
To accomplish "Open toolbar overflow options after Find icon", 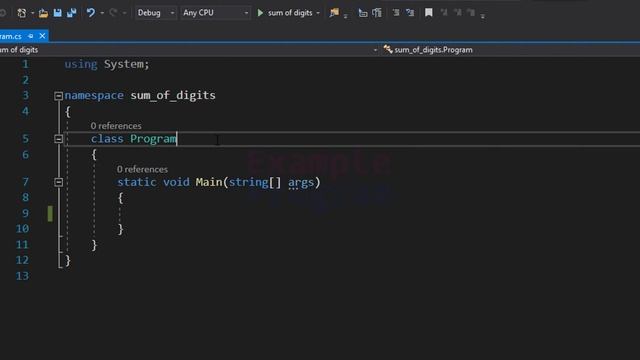I will 346,16.
